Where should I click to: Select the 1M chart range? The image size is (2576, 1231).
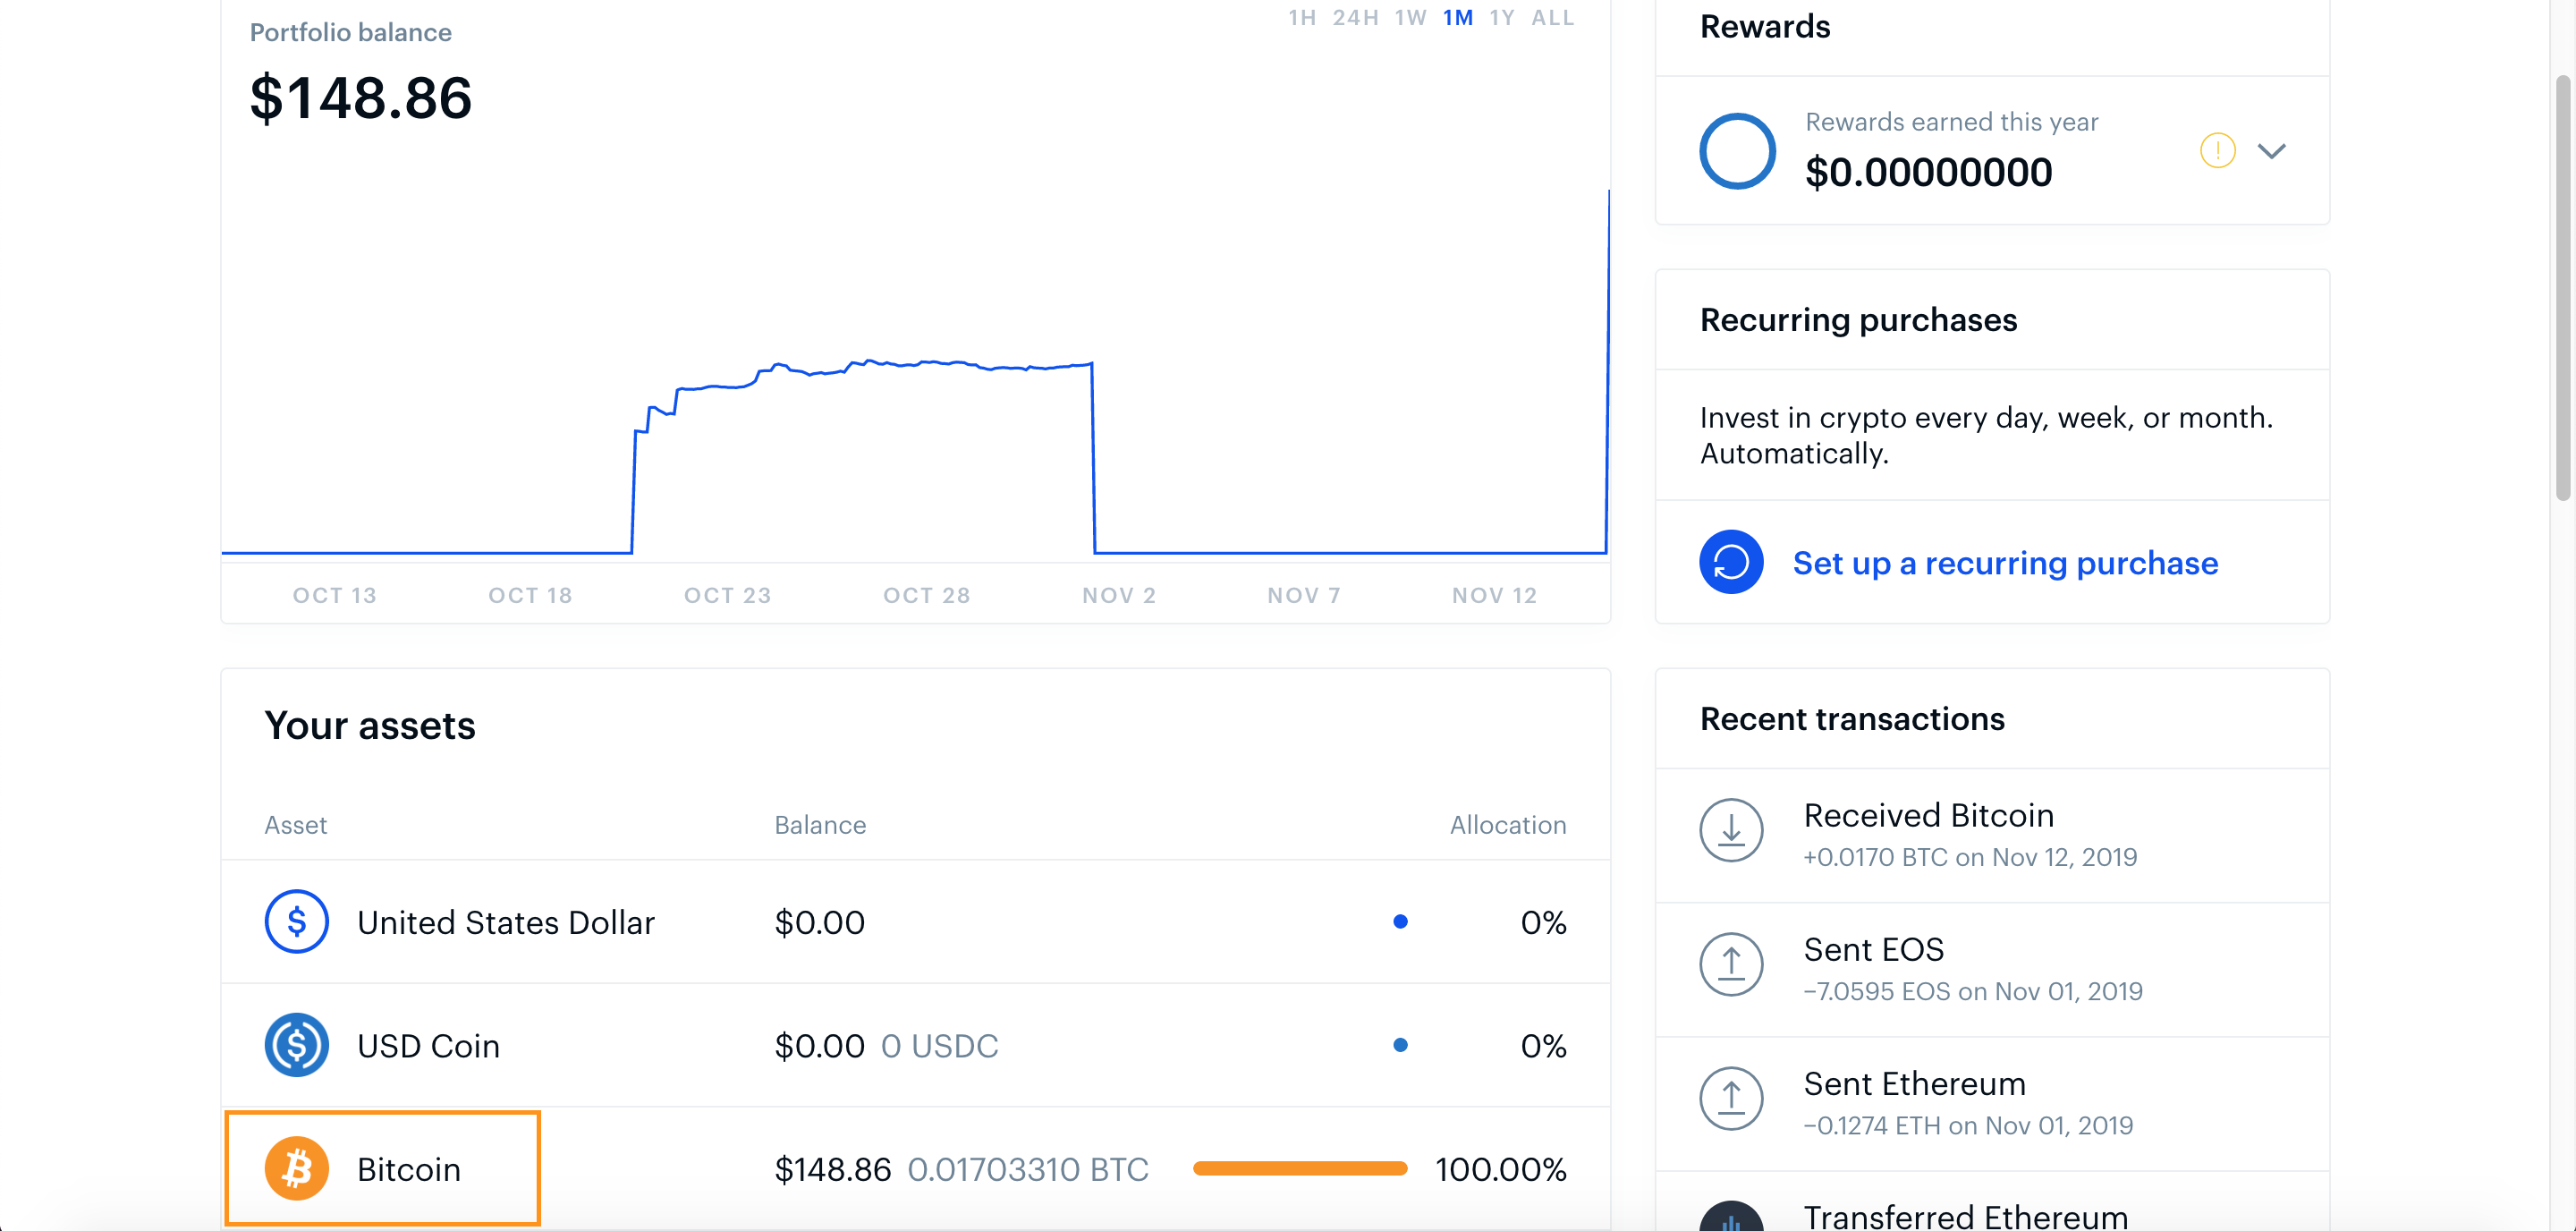(1457, 17)
